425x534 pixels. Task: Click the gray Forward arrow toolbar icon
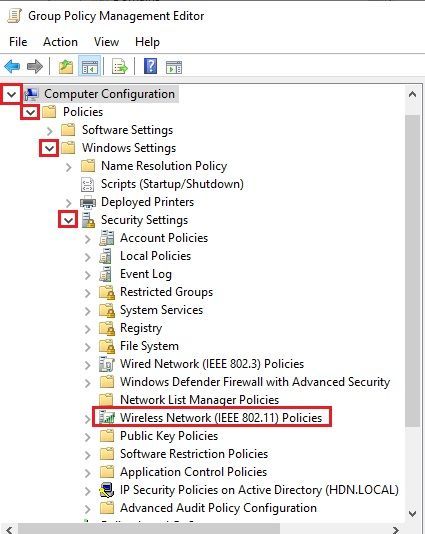point(35,66)
